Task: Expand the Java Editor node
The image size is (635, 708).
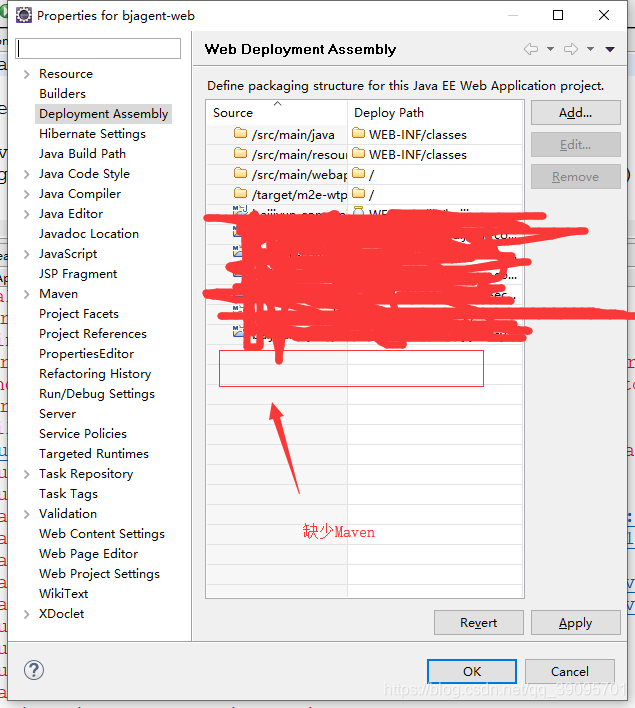Action: click(27, 214)
